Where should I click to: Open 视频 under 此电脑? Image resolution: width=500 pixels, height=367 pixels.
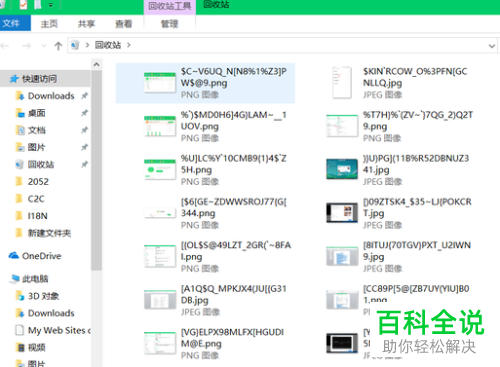36,348
